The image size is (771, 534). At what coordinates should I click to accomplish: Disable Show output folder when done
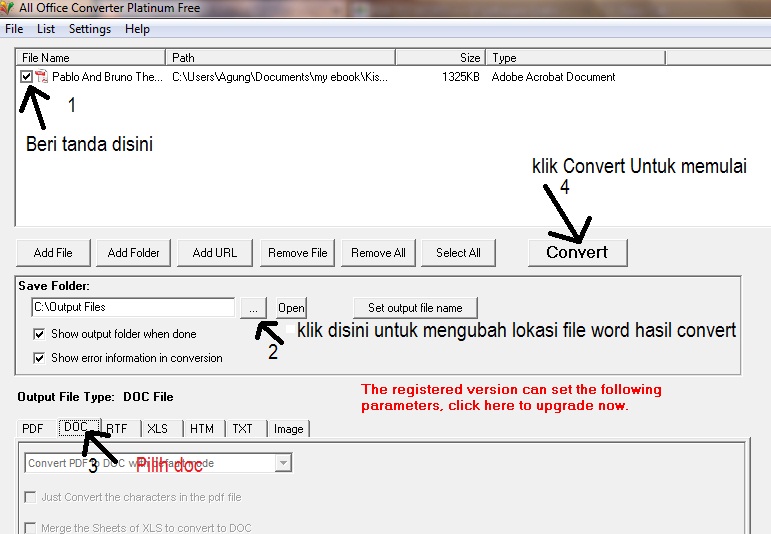coord(39,334)
